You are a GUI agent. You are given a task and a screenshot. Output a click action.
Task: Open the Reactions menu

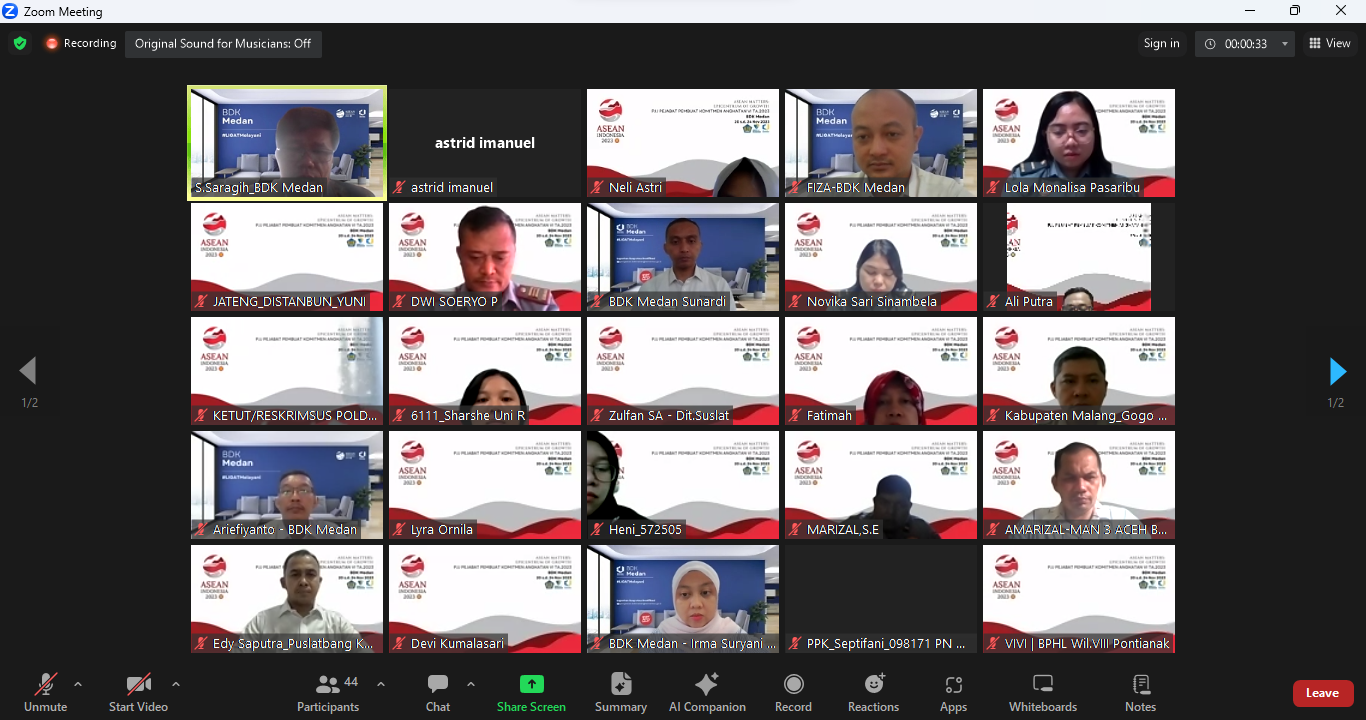point(873,693)
